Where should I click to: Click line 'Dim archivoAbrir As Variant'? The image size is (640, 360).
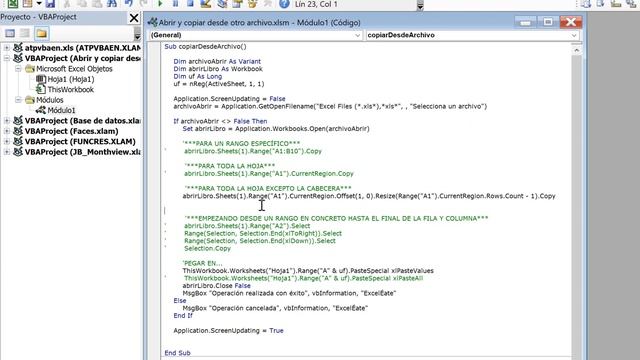[x=217, y=61]
